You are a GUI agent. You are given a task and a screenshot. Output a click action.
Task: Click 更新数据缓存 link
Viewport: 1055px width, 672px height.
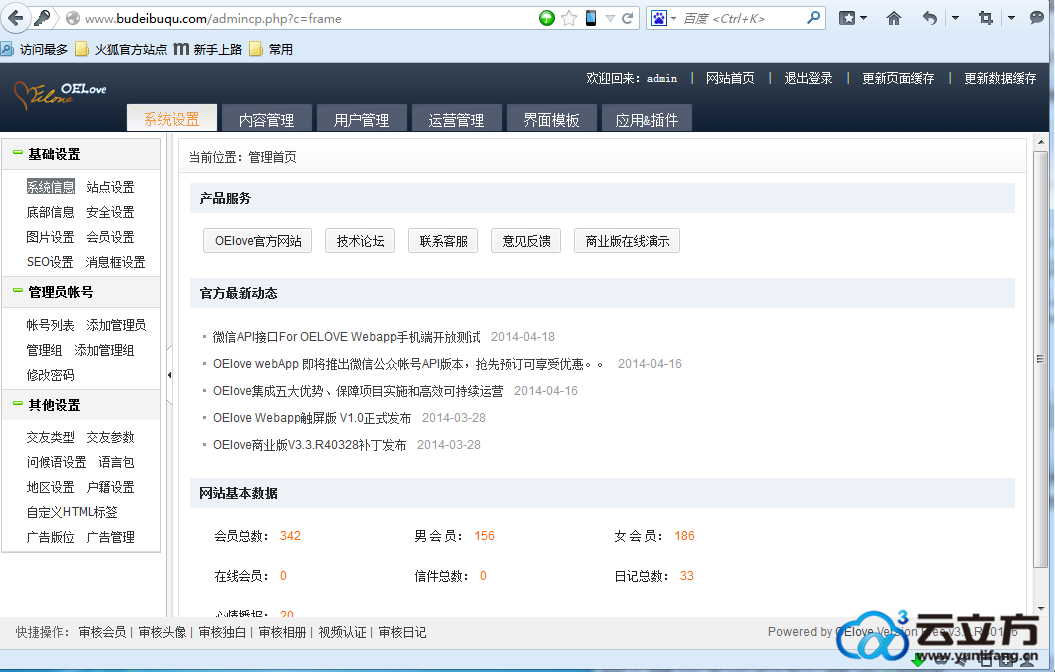(1000, 78)
